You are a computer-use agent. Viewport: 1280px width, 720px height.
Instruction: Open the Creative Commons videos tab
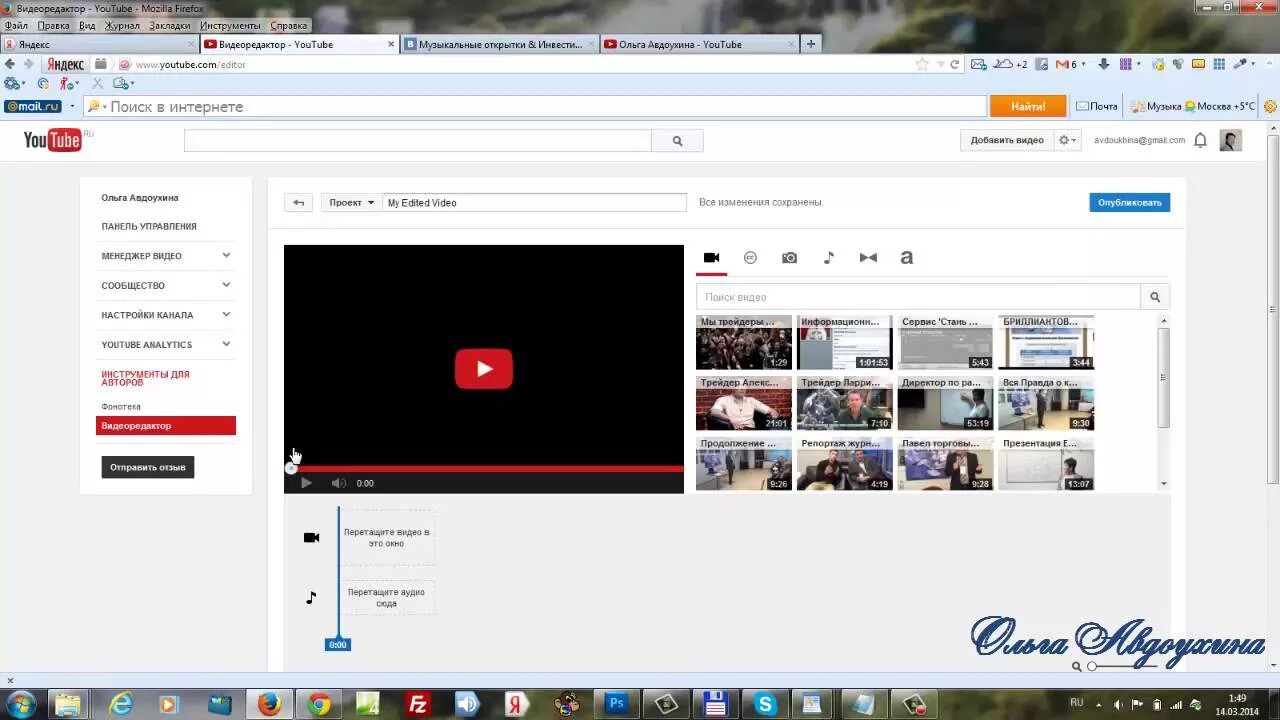point(750,258)
